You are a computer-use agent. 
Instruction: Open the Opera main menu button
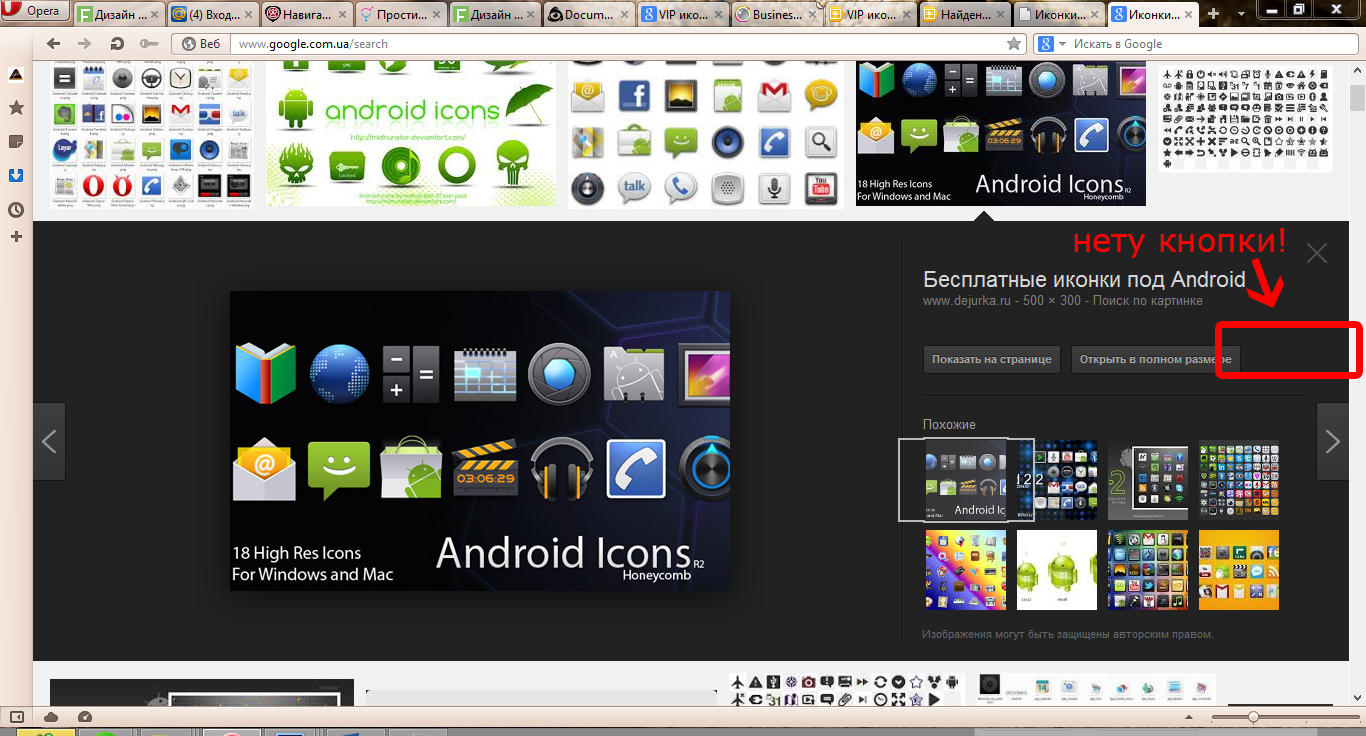click(36, 12)
